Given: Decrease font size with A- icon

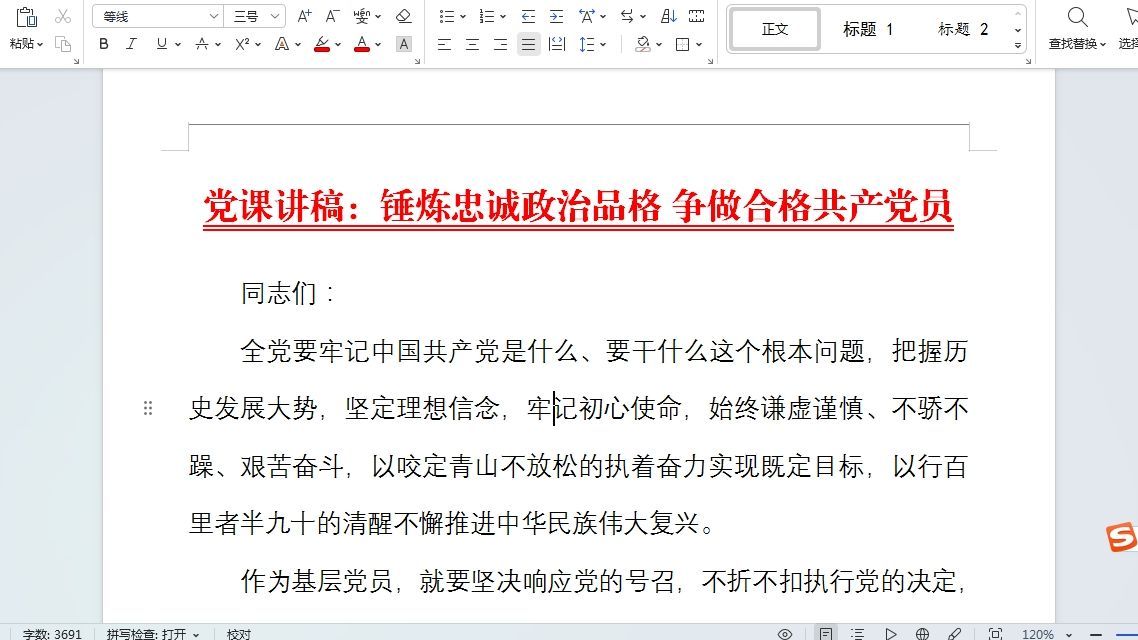Looking at the screenshot, I should [332, 16].
